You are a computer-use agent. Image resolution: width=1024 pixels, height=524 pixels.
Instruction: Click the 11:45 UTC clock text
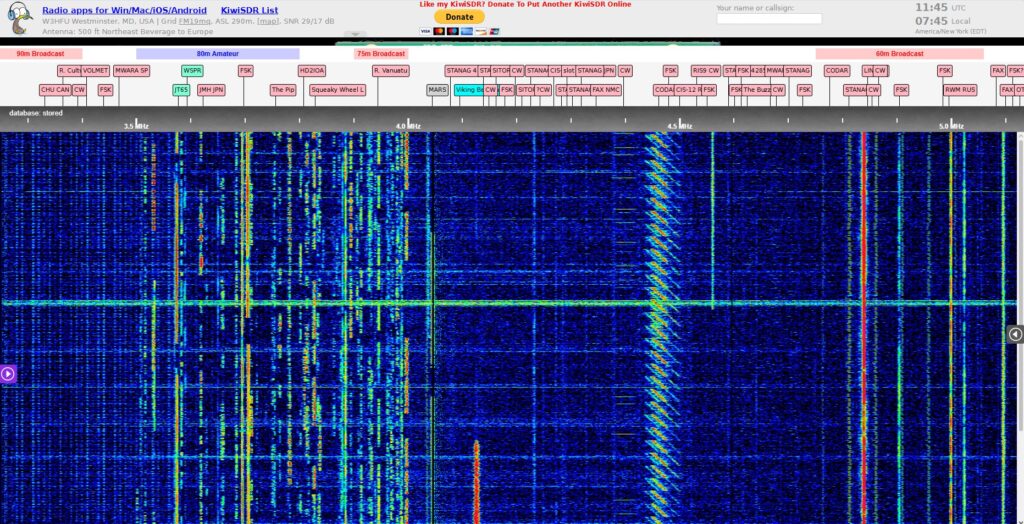pos(940,7)
